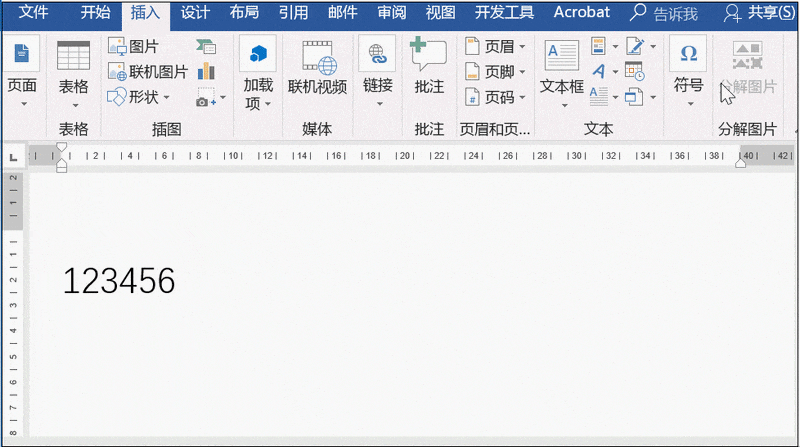Open the 页码 page number dropdown arrow
Viewport: 800px width, 447px height.
coord(522,97)
